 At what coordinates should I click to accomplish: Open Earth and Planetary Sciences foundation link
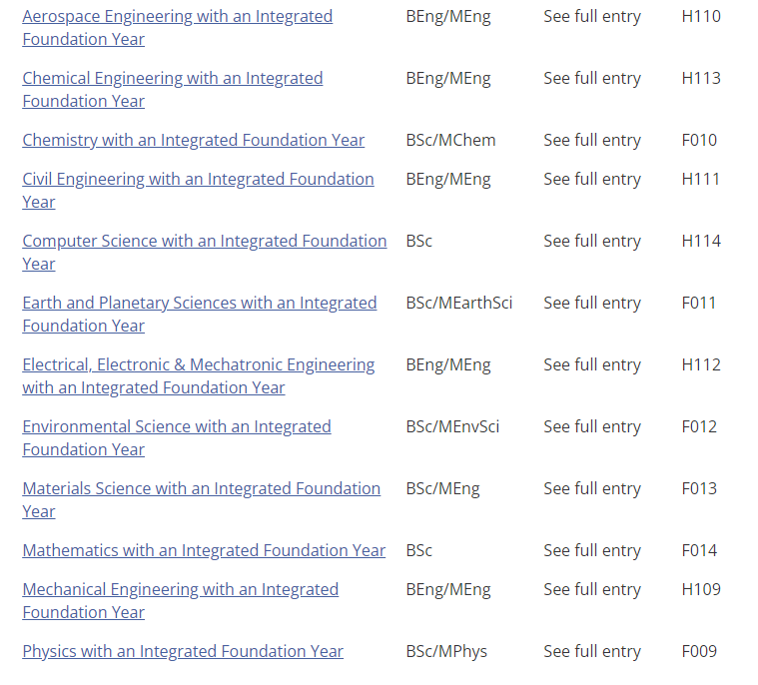(200, 314)
